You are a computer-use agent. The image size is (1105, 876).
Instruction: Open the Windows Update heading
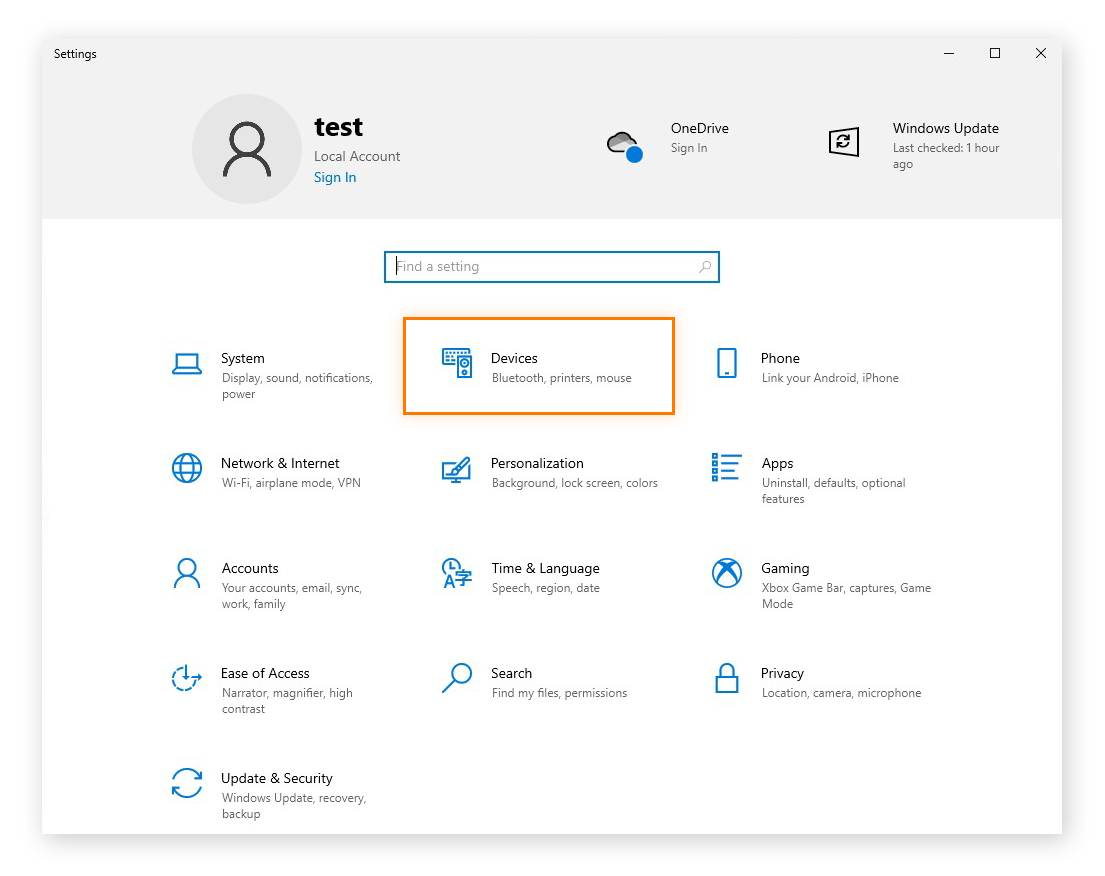[945, 128]
